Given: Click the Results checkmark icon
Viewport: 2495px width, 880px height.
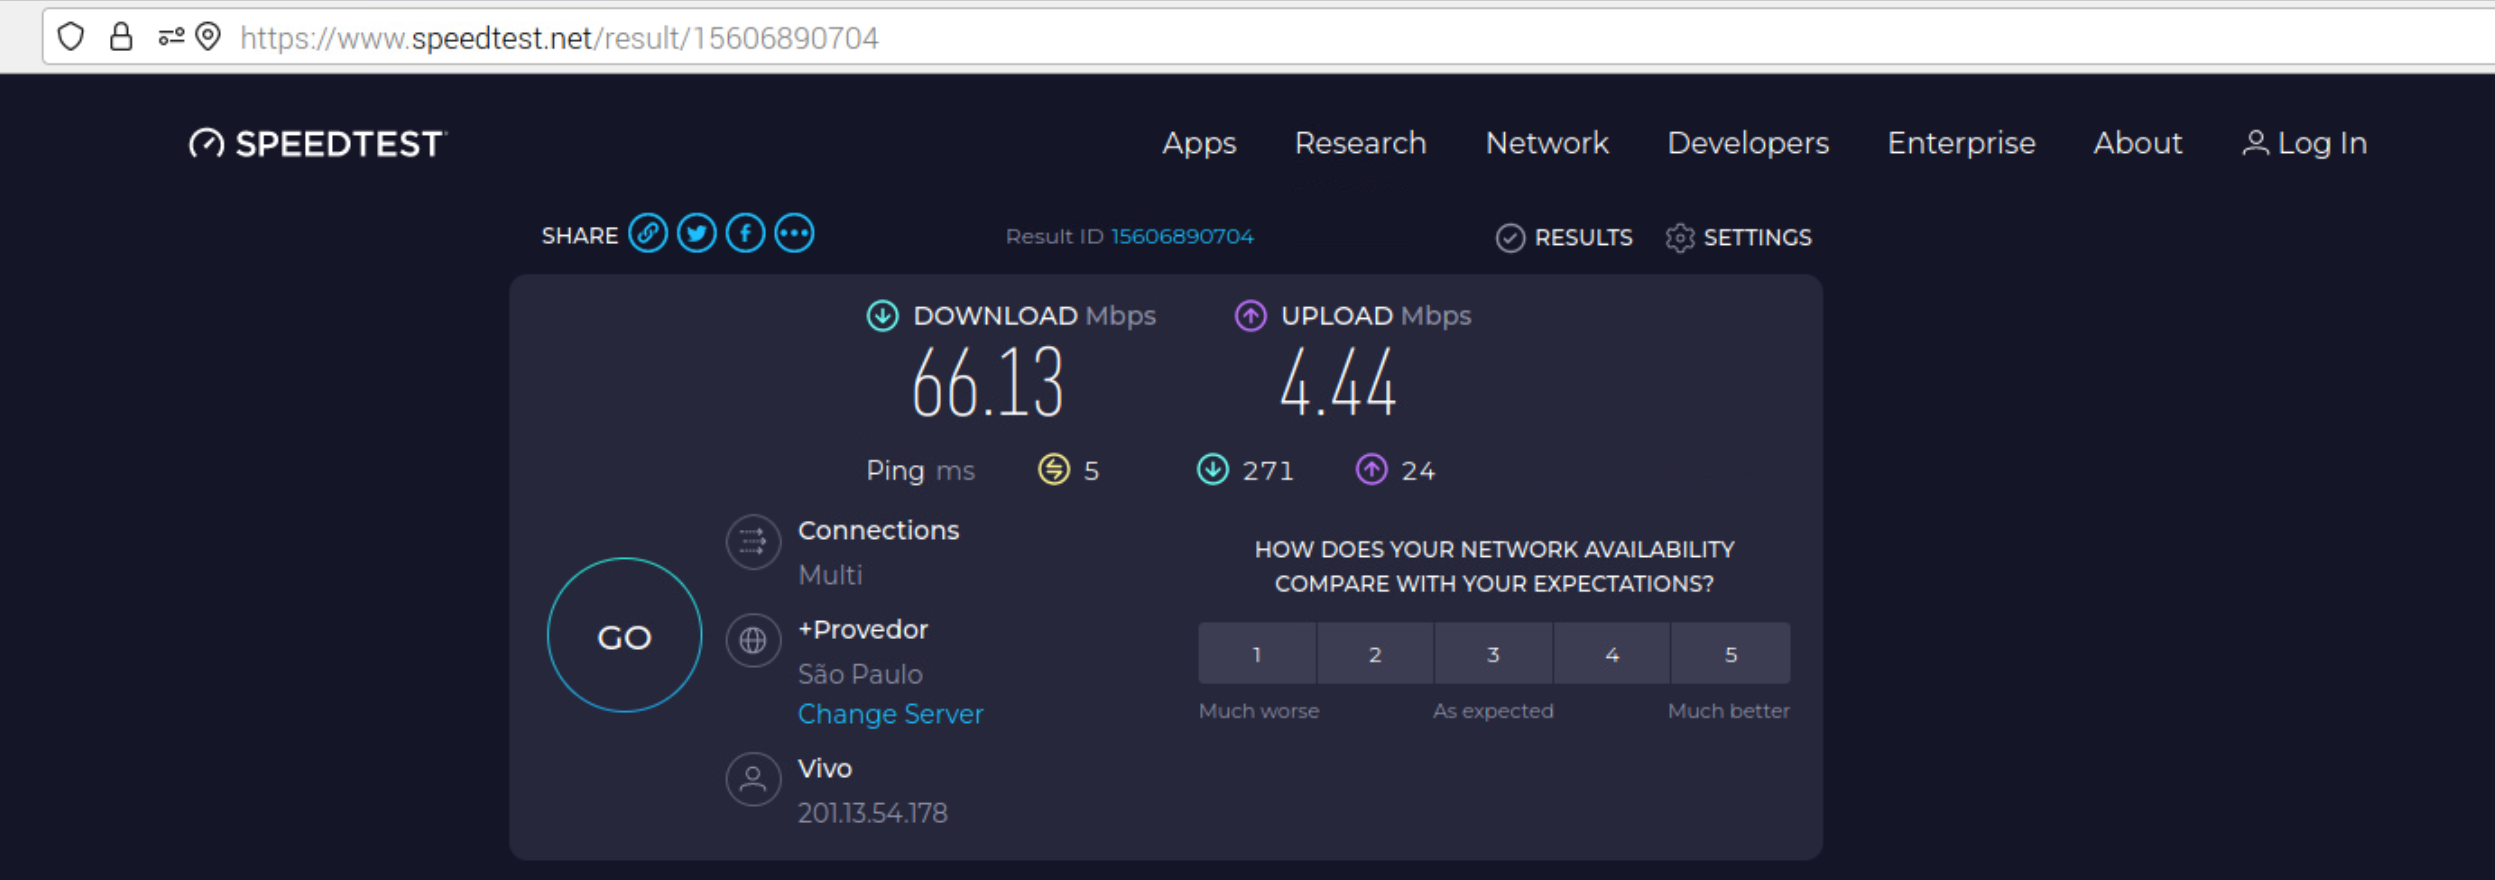Looking at the screenshot, I should (x=1510, y=238).
